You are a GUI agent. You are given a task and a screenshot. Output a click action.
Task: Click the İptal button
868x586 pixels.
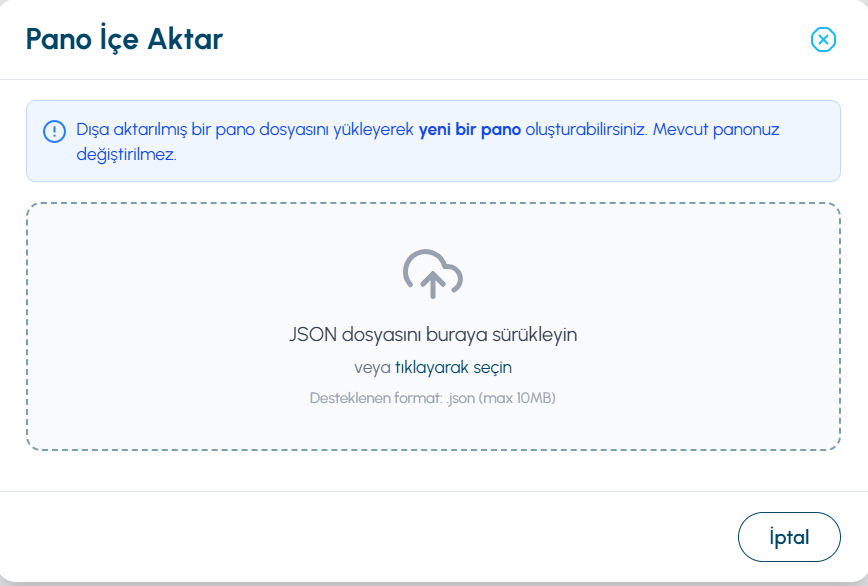[789, 537]
